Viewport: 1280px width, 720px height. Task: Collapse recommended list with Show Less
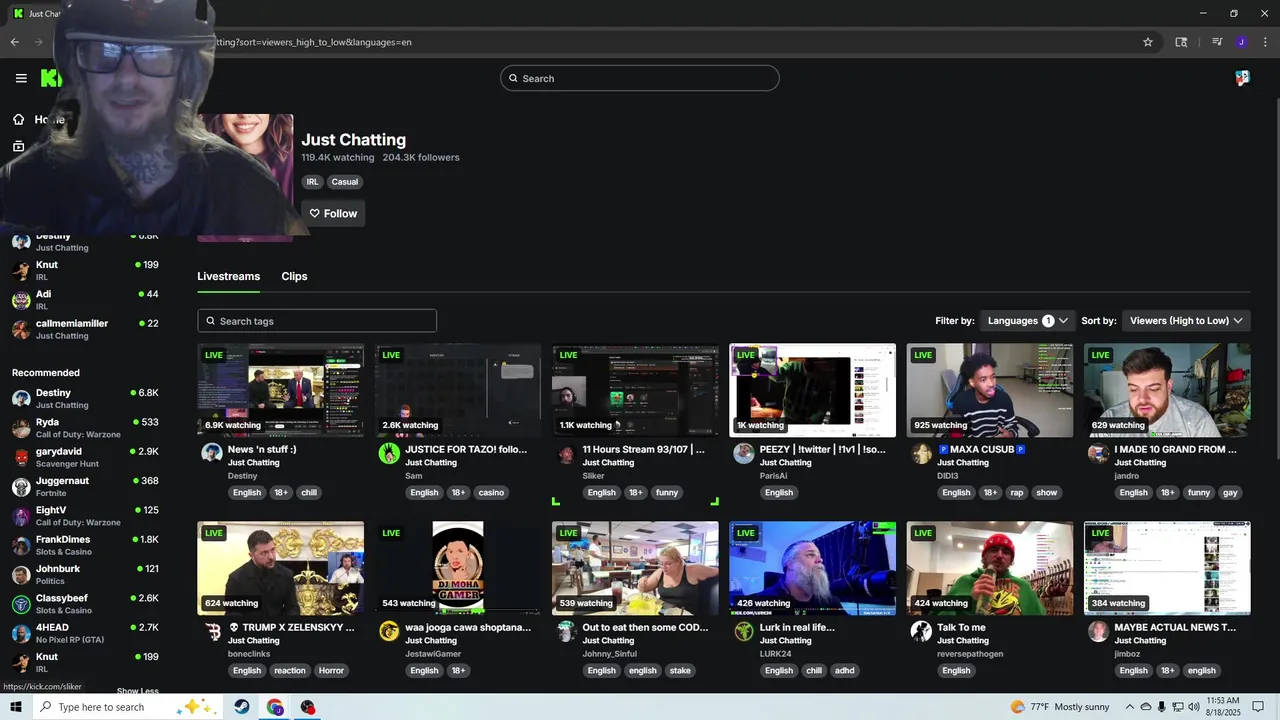tap(137, 691)
